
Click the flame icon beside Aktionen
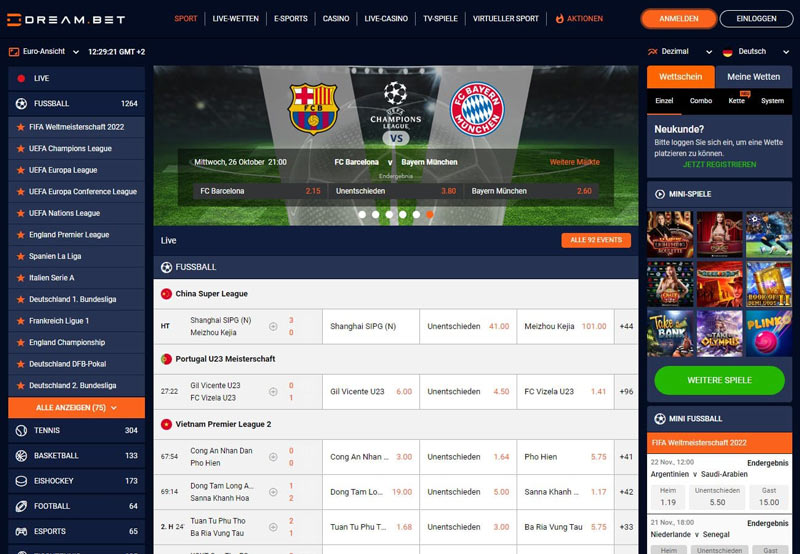[x=560, y=18]
